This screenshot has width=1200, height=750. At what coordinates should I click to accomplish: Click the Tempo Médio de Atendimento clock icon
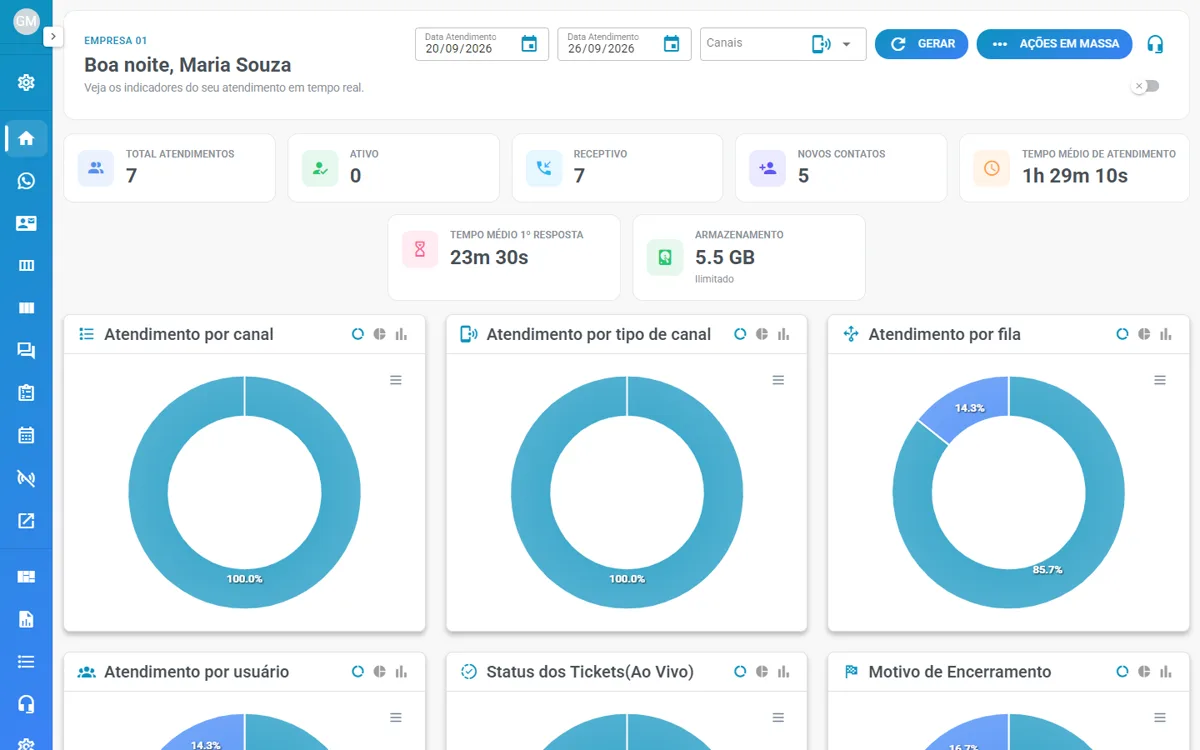coord(992,168)
